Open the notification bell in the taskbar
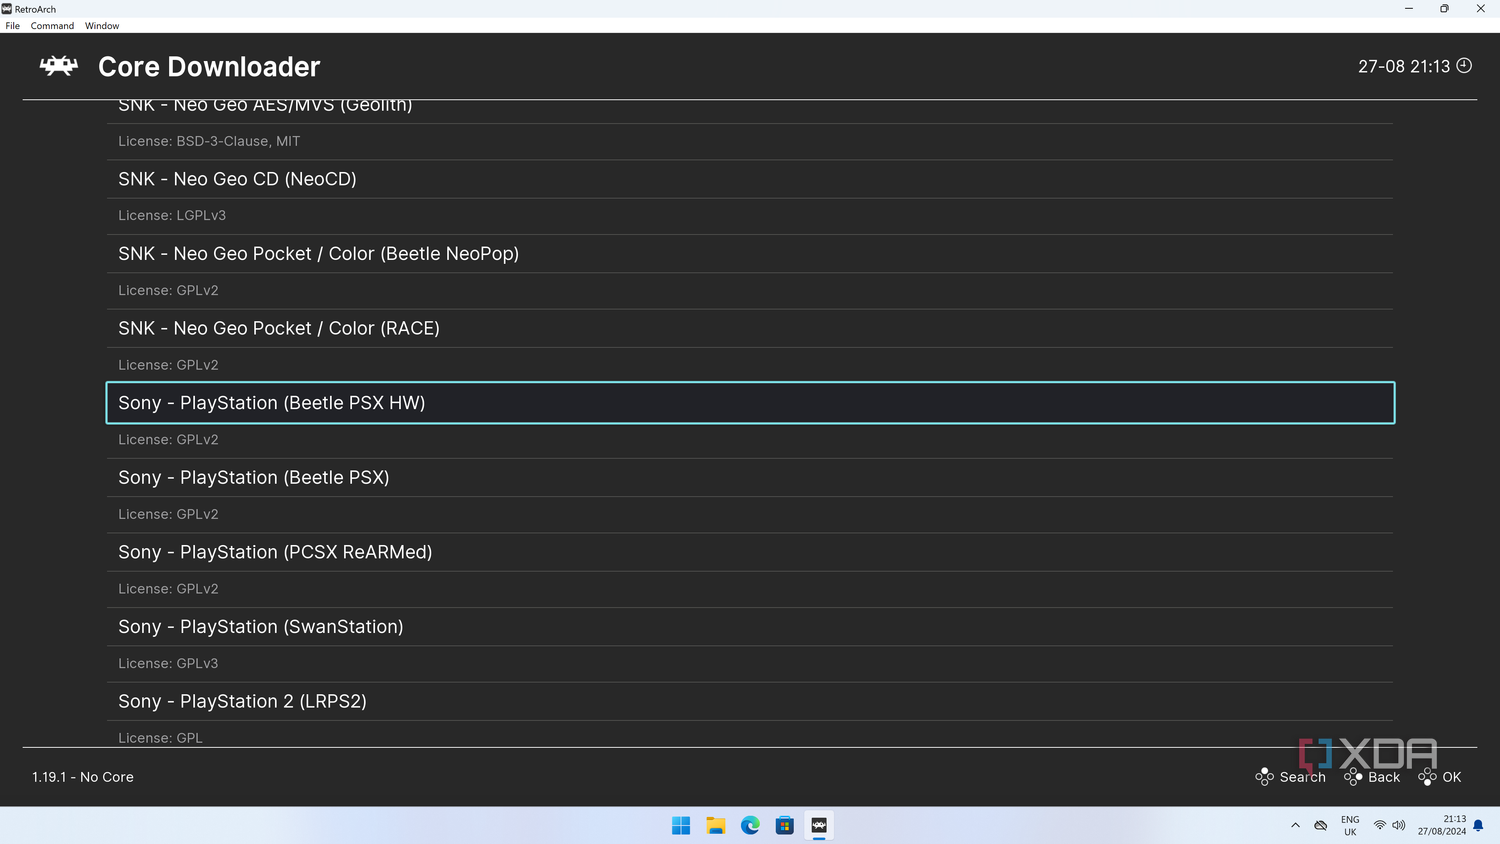The height and width of the screenshot is (844, 1500). point(1478,826)
